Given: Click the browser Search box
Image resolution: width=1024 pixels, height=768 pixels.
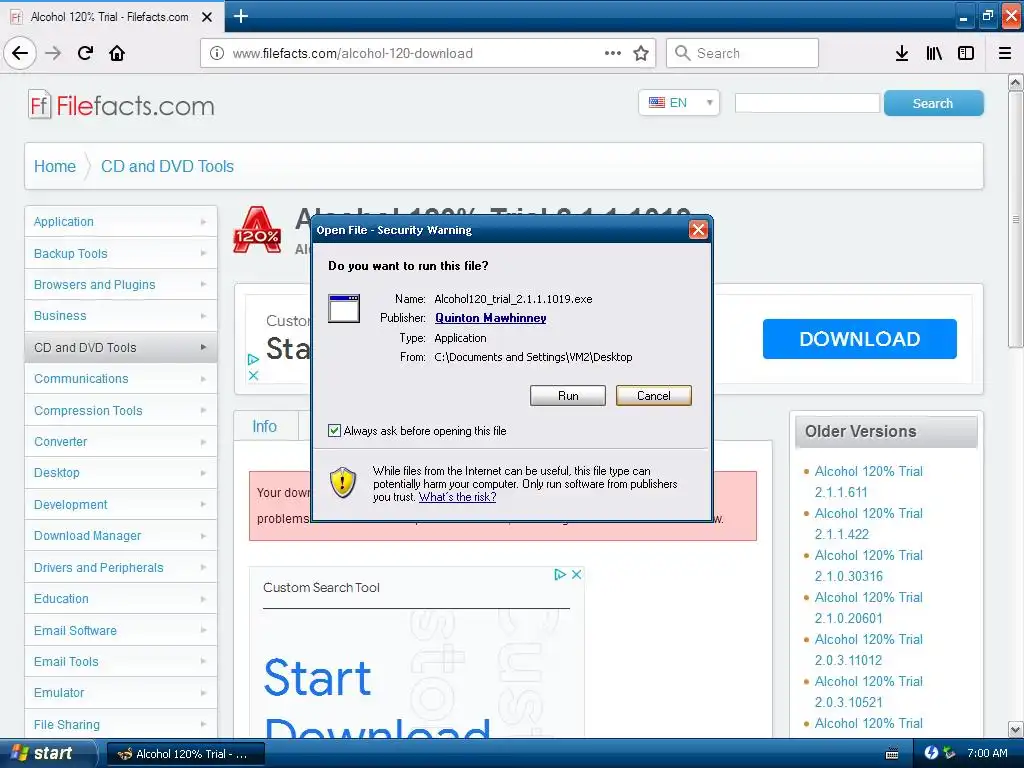Looking at the screenshot, I should [742, 53].
